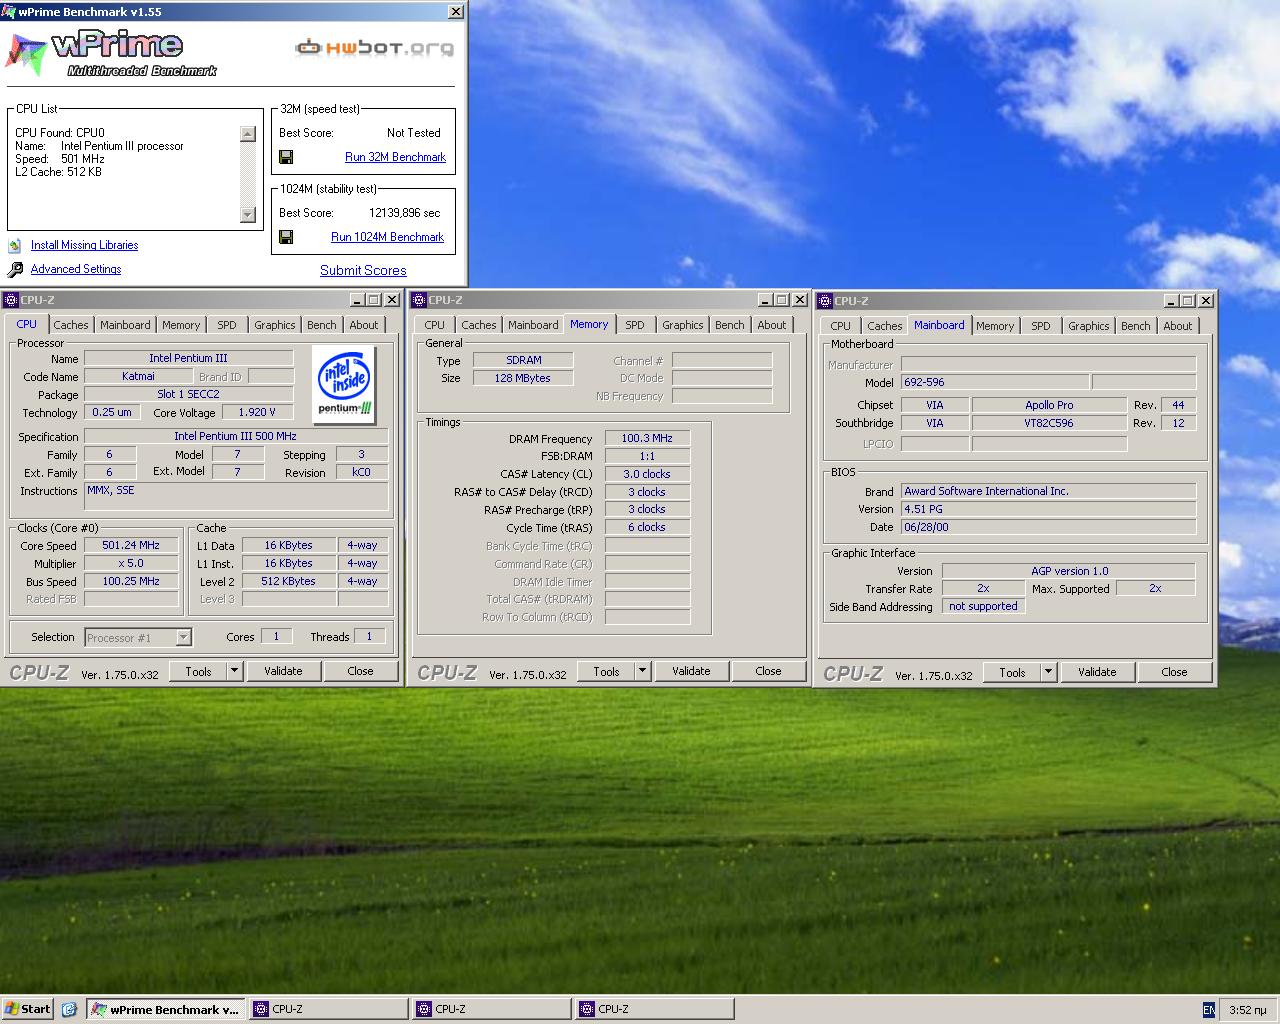Click Tools button in Mainboard window

pyautogui.click(x=1013, y=672)
